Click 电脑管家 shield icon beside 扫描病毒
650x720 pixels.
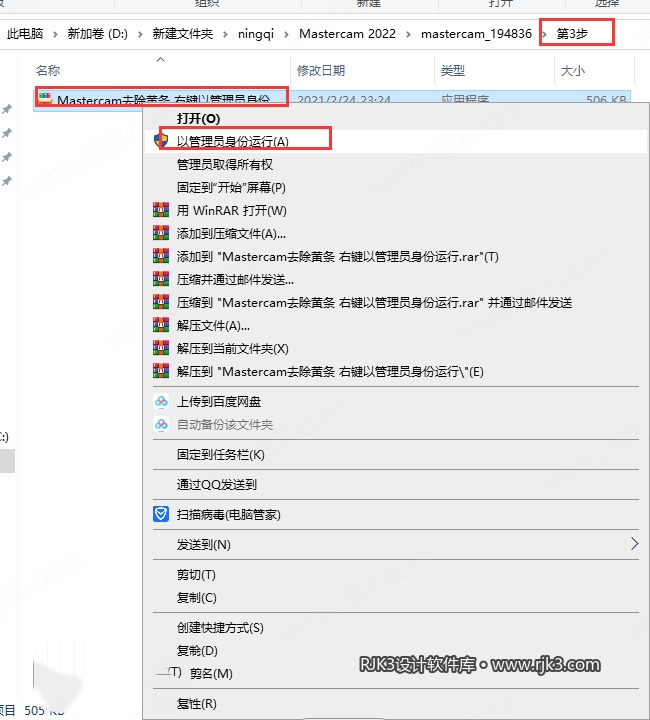click(x=161, y=514)
